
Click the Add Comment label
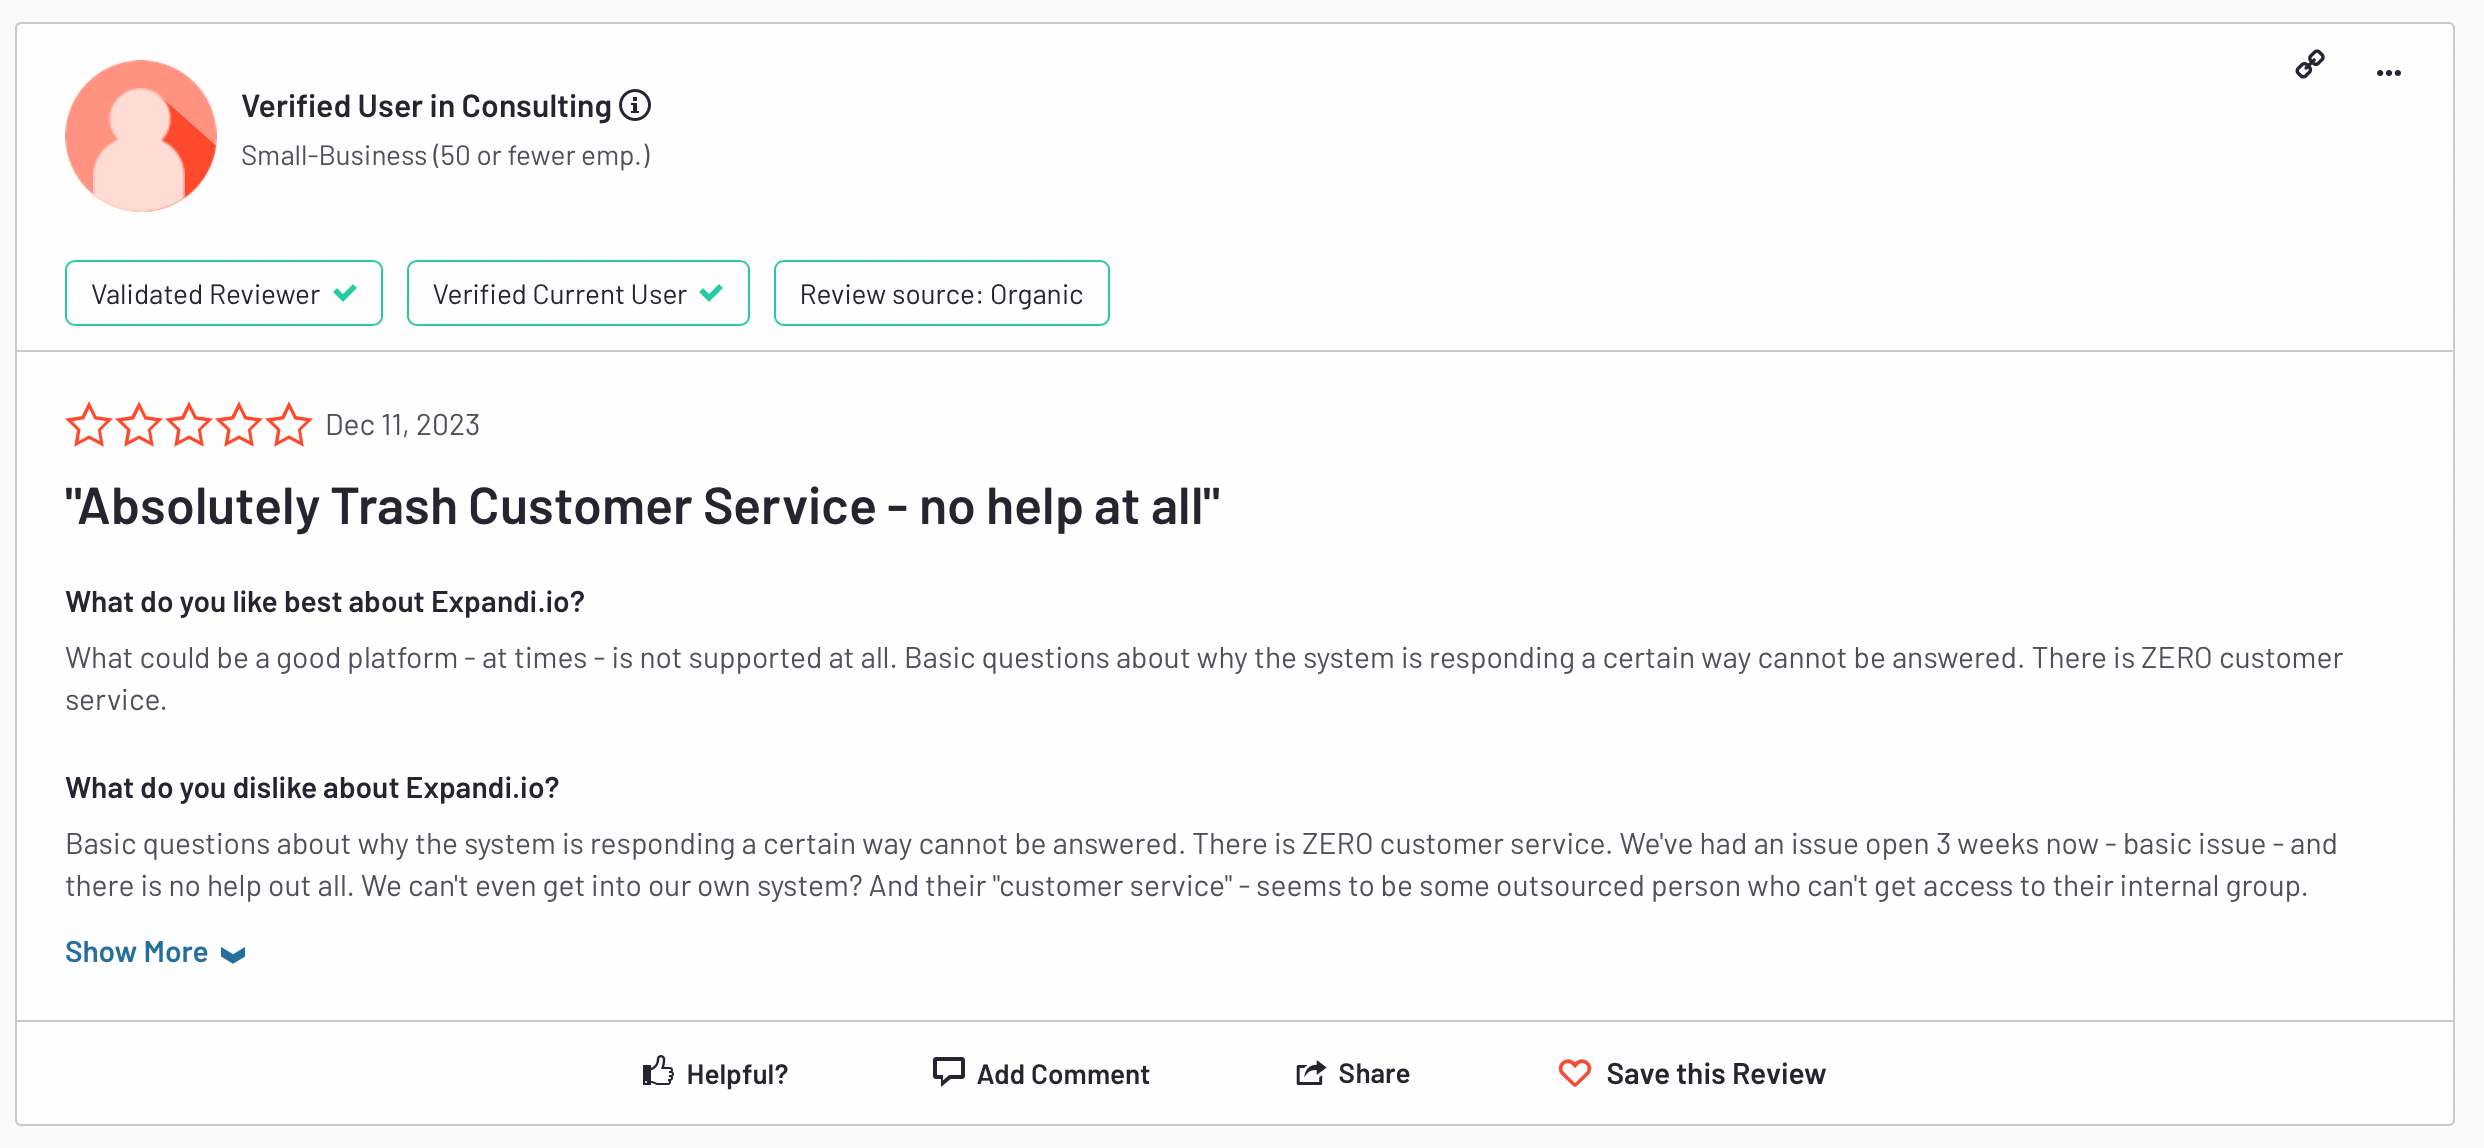coord(1063,1074)
